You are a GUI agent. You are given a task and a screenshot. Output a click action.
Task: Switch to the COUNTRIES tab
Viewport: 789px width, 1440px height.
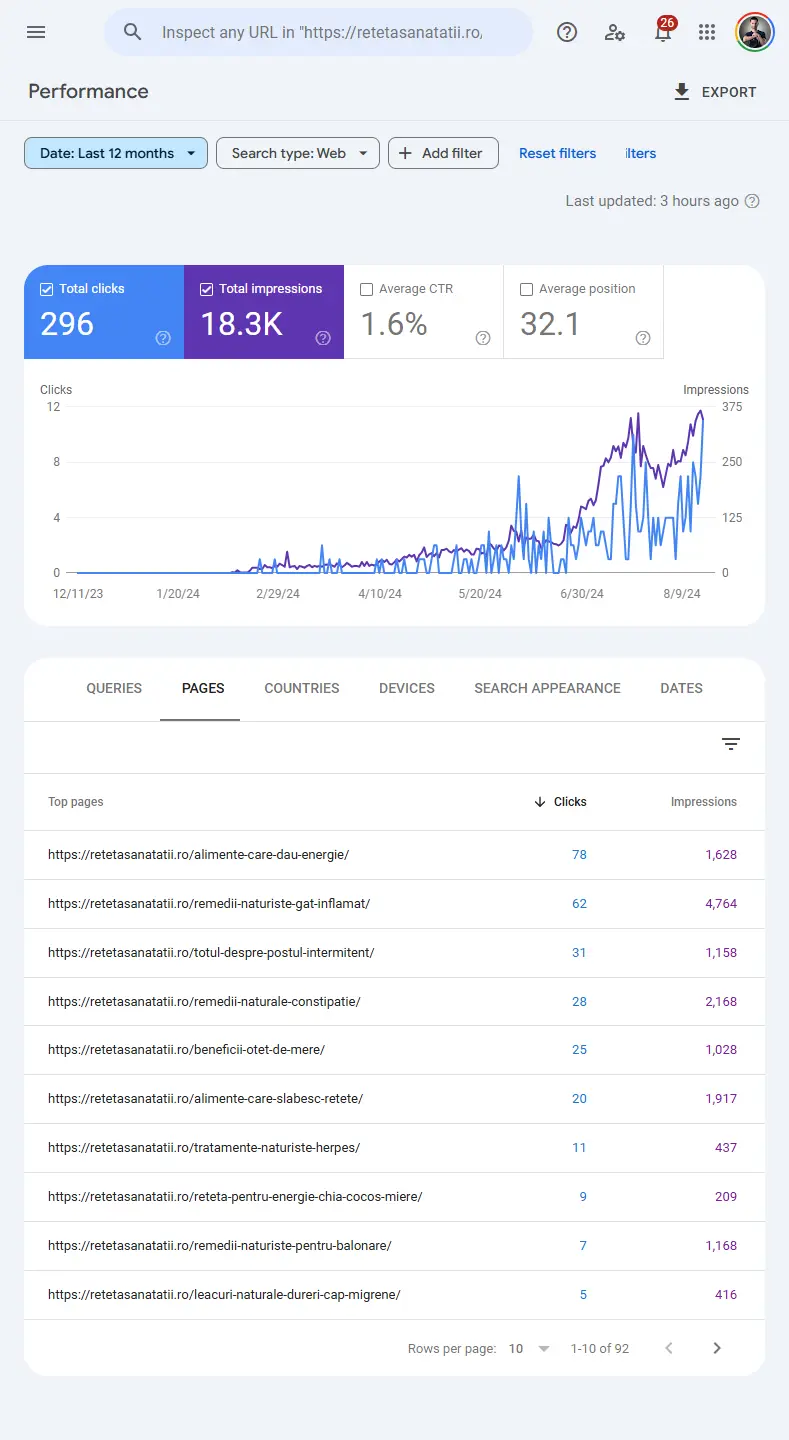pos(302,688)
